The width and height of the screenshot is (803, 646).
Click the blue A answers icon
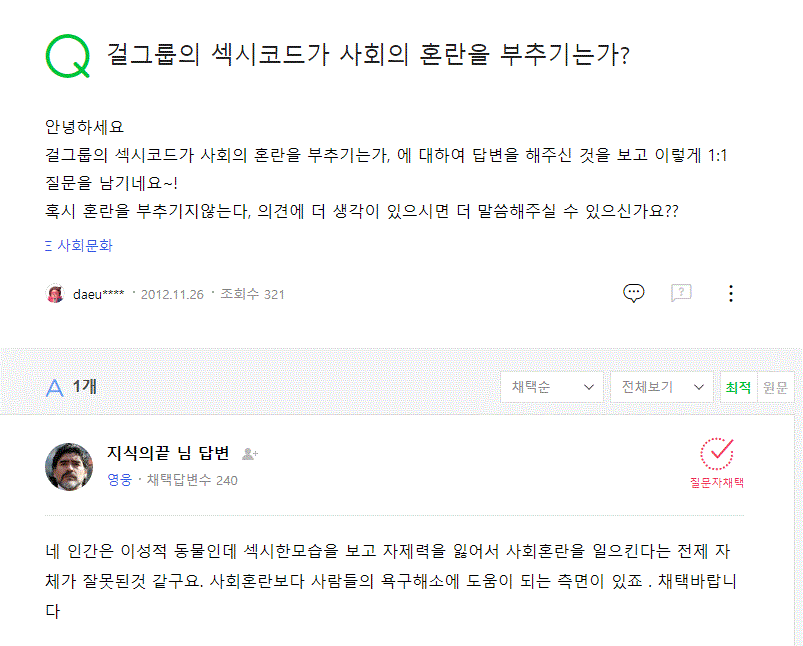[x=55, y=387]
